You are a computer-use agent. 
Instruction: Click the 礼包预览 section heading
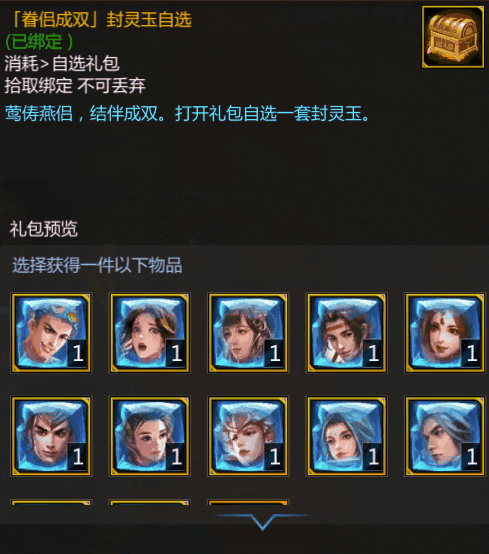point(43,229)
